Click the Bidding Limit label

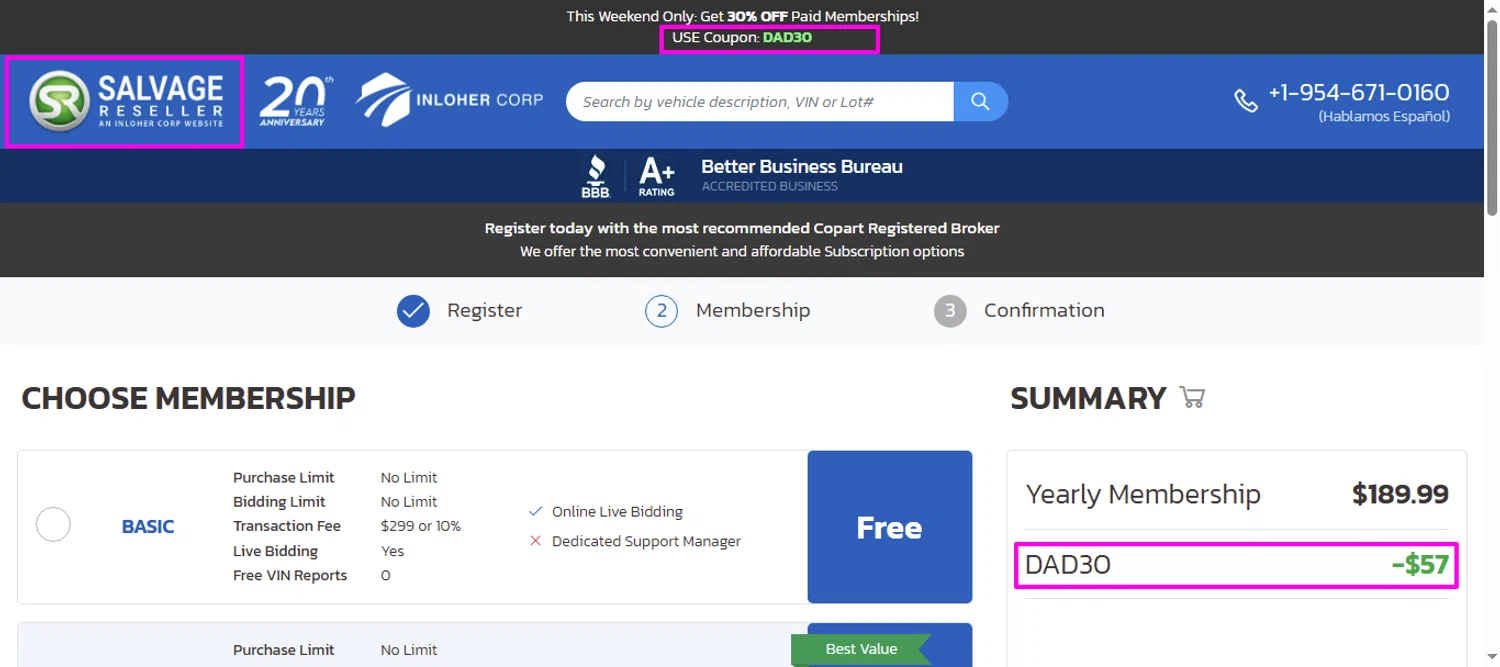coord(279,502)
